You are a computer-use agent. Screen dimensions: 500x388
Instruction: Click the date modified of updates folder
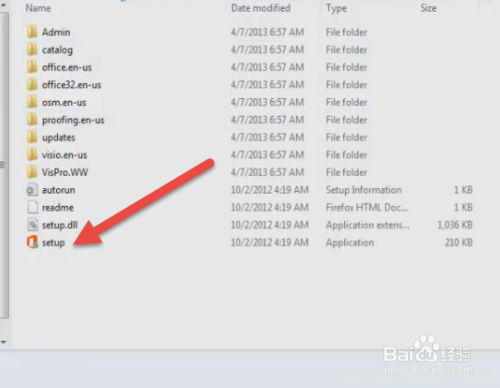[x=267, y=137]
